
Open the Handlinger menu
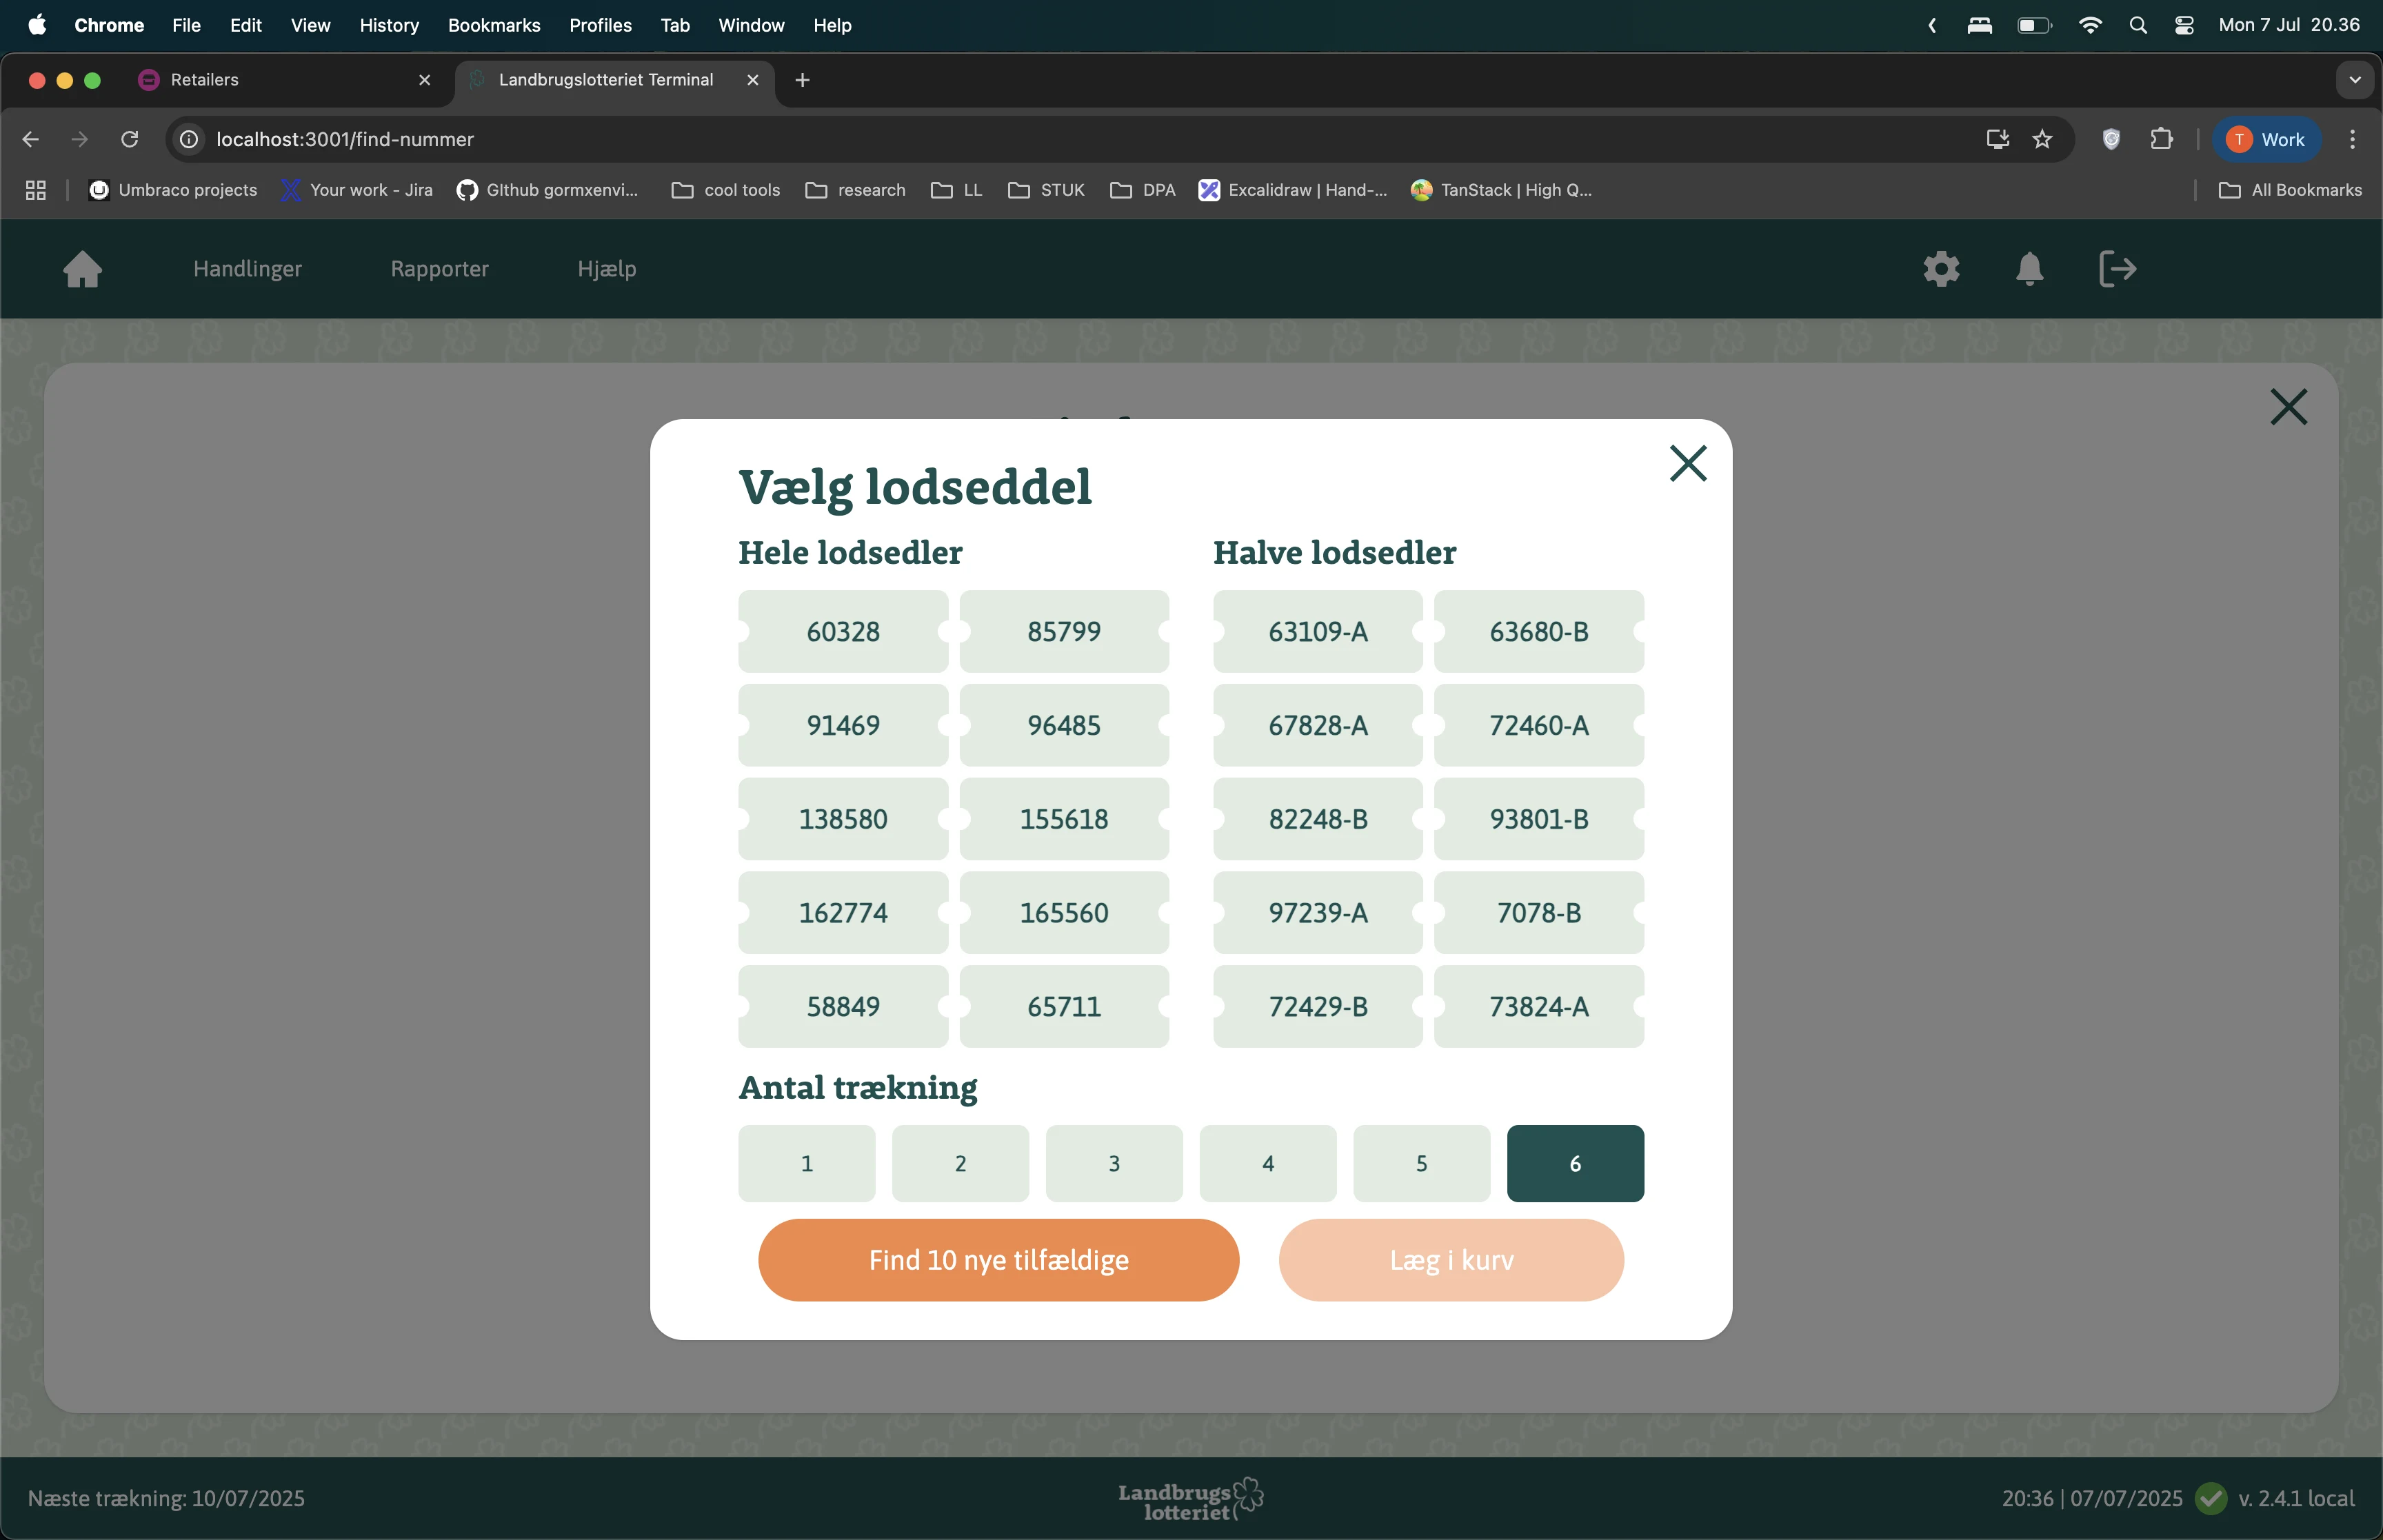point(247,269)
